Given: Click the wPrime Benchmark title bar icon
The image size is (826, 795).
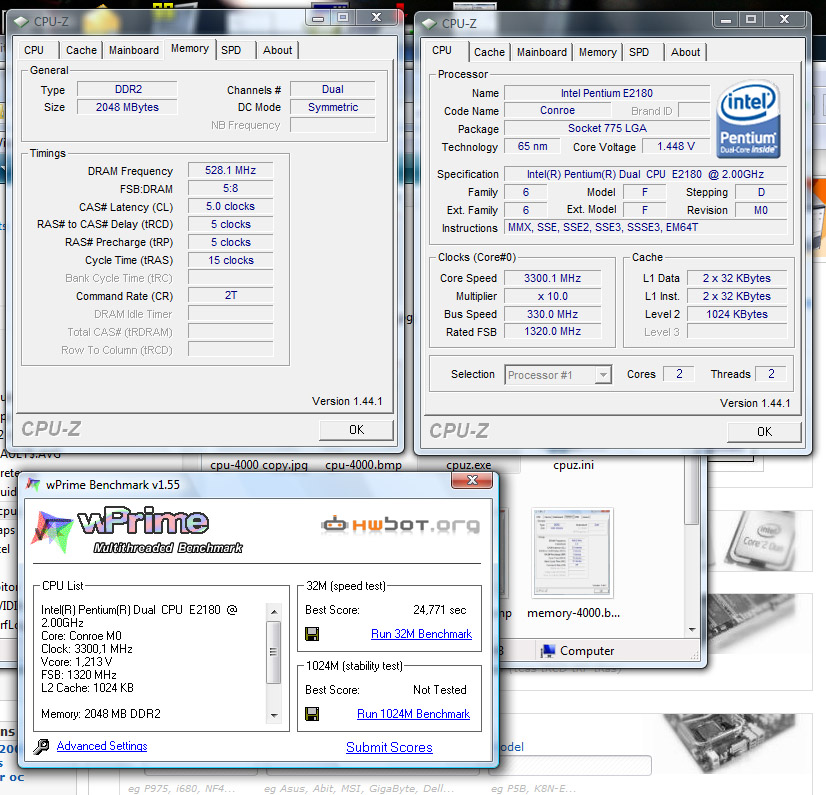Looking at the screenshot, I should pos(33,484).
